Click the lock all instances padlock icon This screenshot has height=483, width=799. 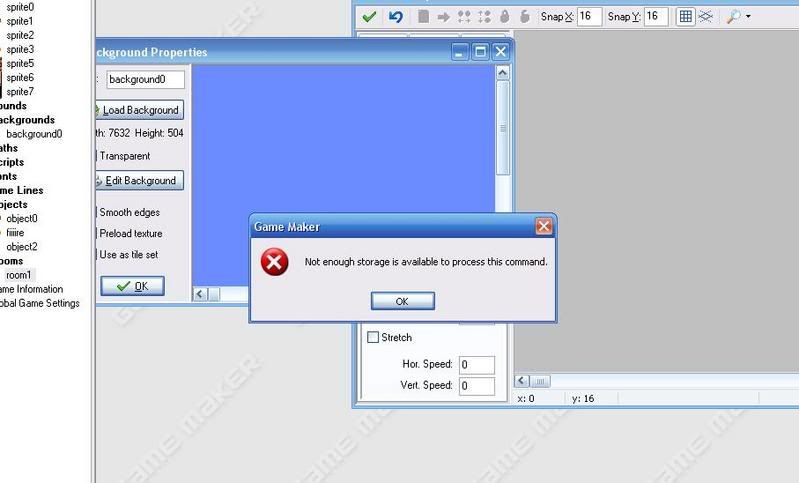(x=504, y=16)
